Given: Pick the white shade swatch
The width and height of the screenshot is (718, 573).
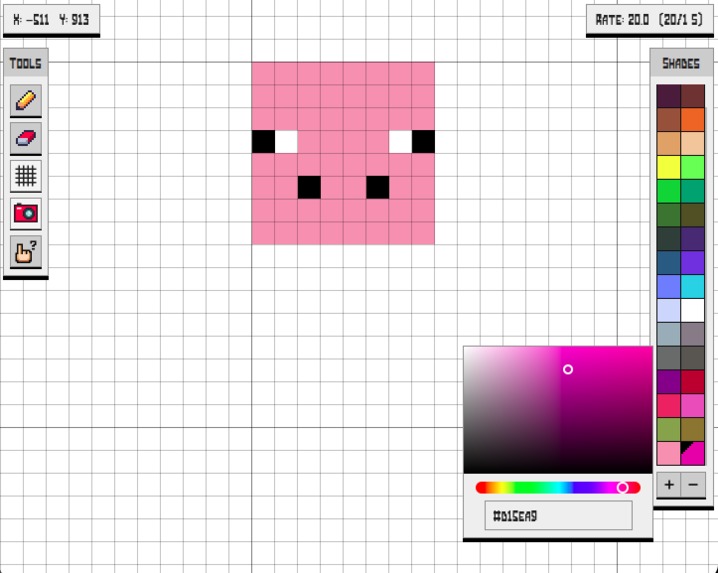Looking at the screenshot, I should click(693, 310).
